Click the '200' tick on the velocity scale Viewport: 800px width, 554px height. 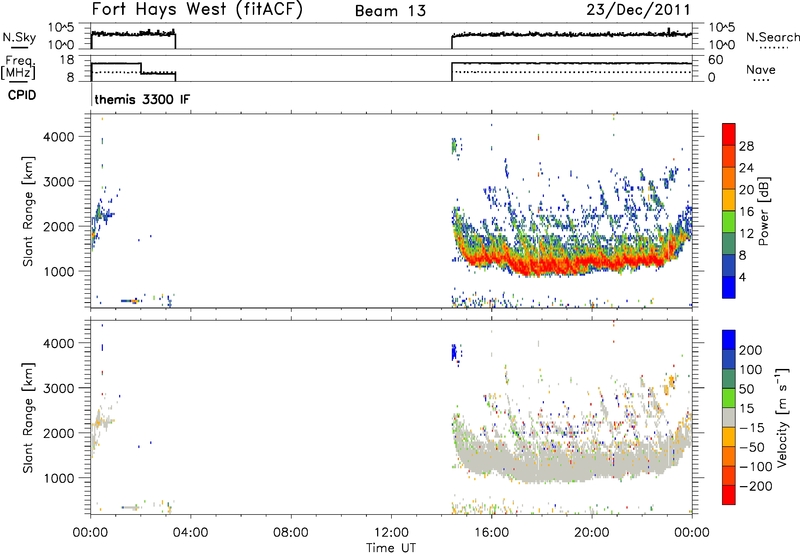tap(751, 350)
